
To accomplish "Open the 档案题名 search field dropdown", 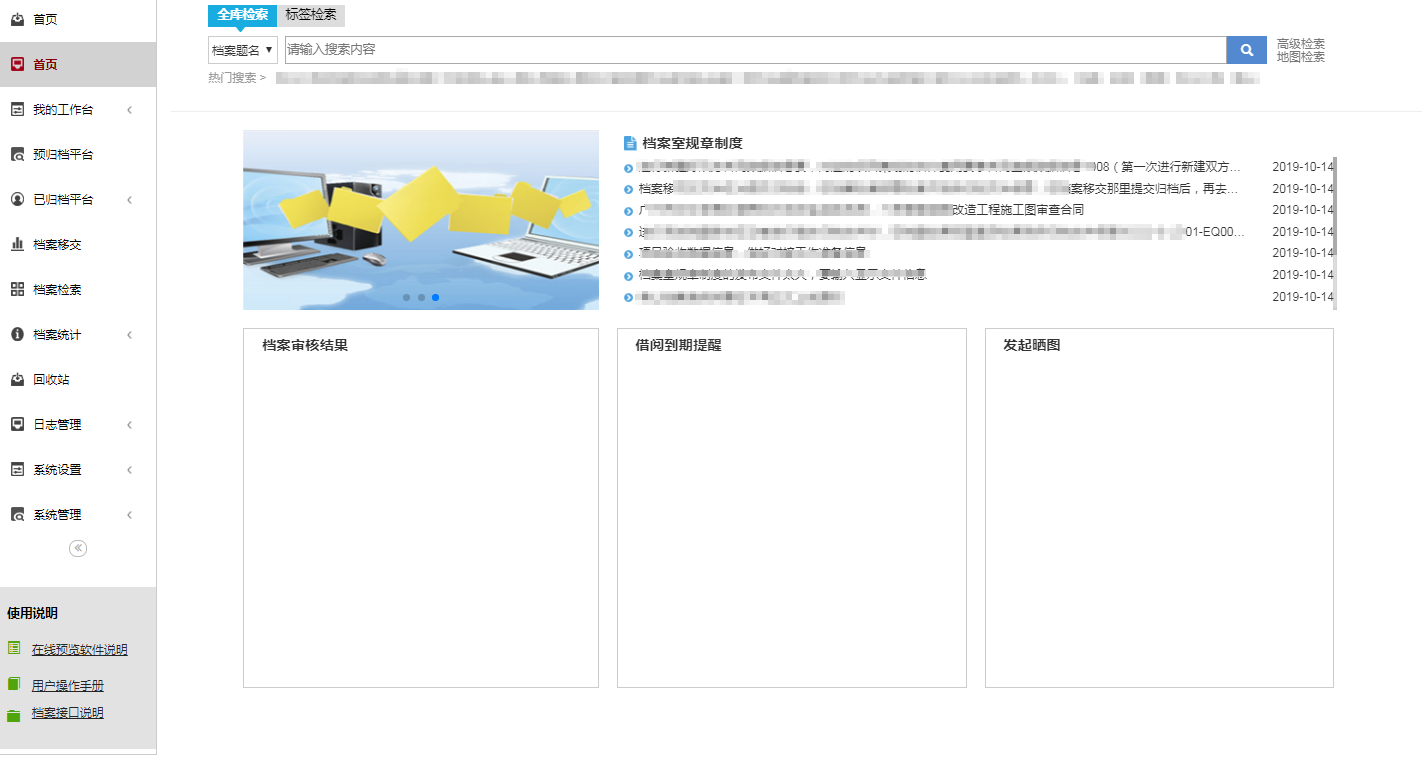I will coord(243,50).
